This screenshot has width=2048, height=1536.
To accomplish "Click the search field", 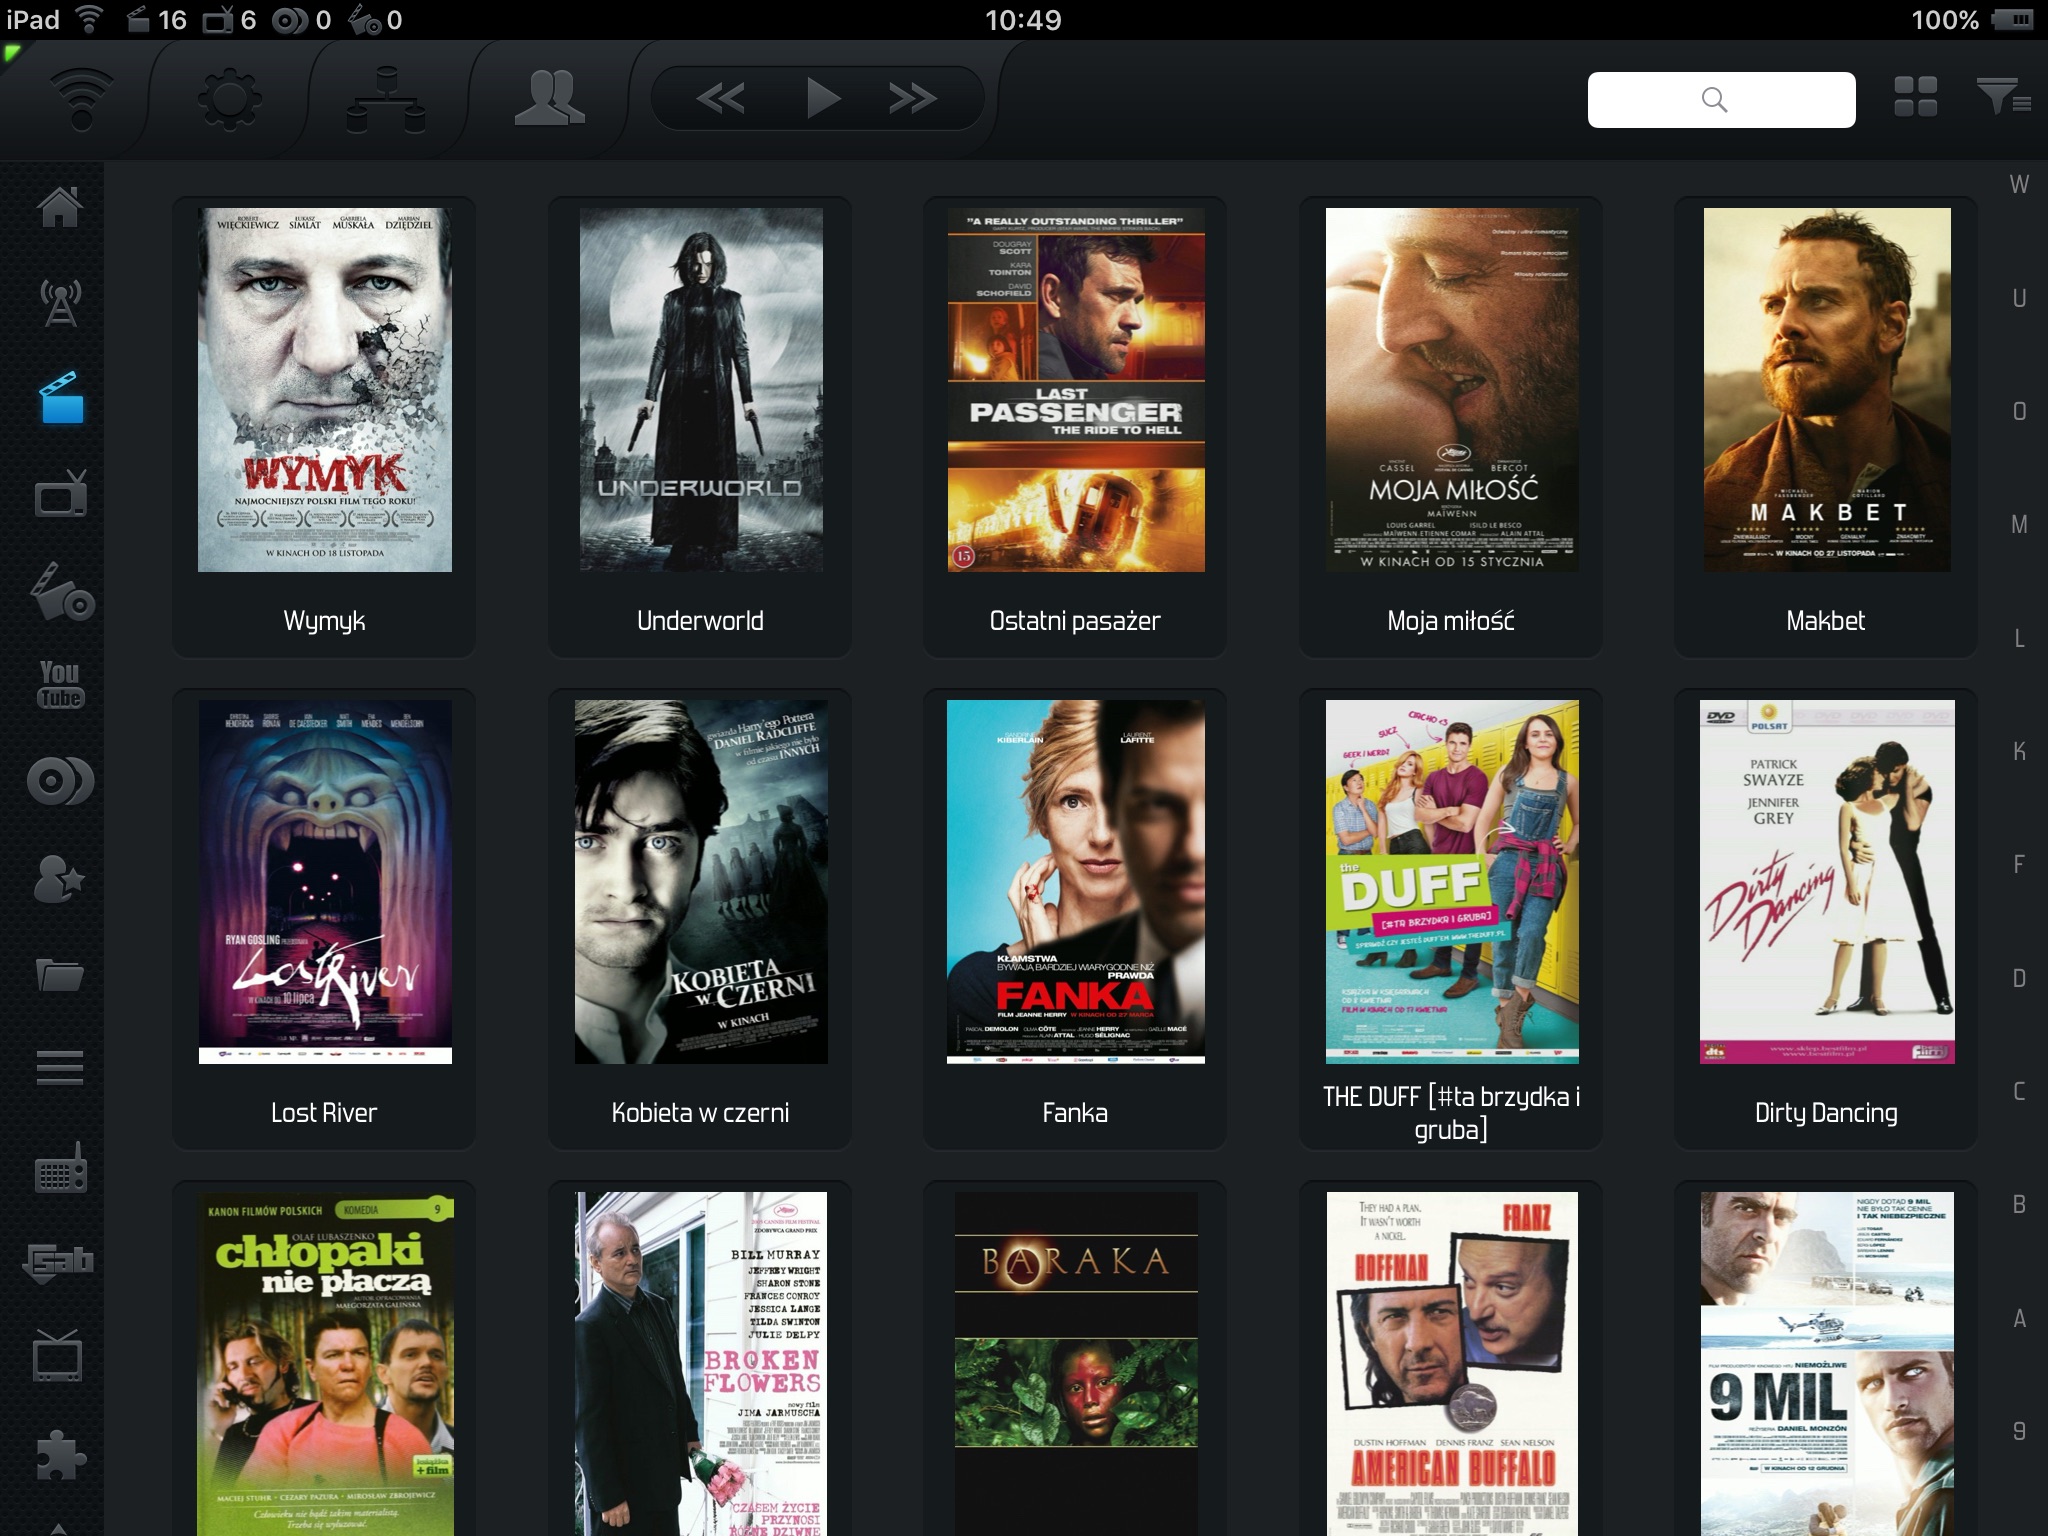I will 1721,99.
